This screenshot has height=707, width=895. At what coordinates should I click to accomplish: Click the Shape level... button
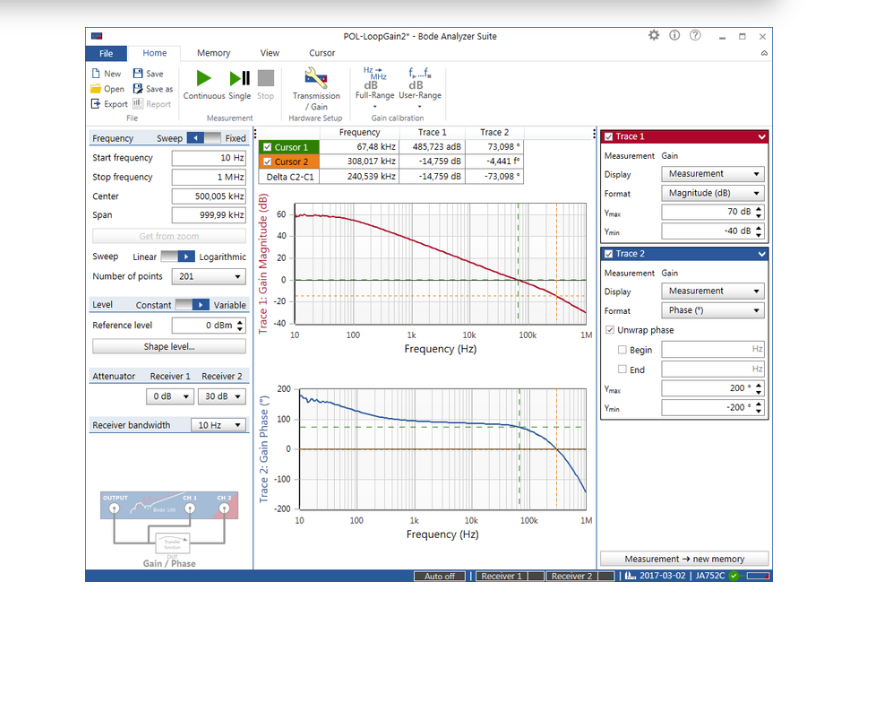(x=168, y=347)
